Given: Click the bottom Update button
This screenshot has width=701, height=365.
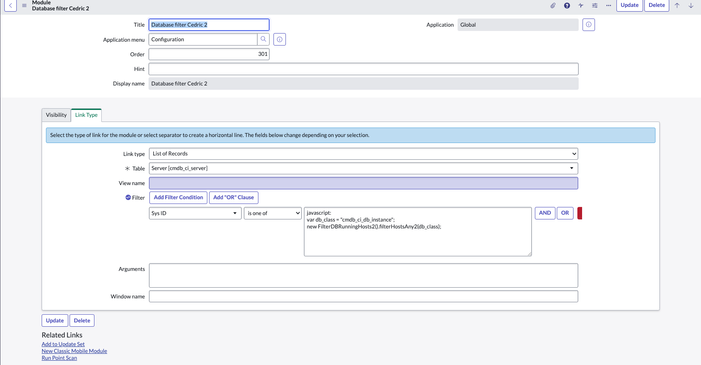Looking at the screenshot, I should 55,320.
